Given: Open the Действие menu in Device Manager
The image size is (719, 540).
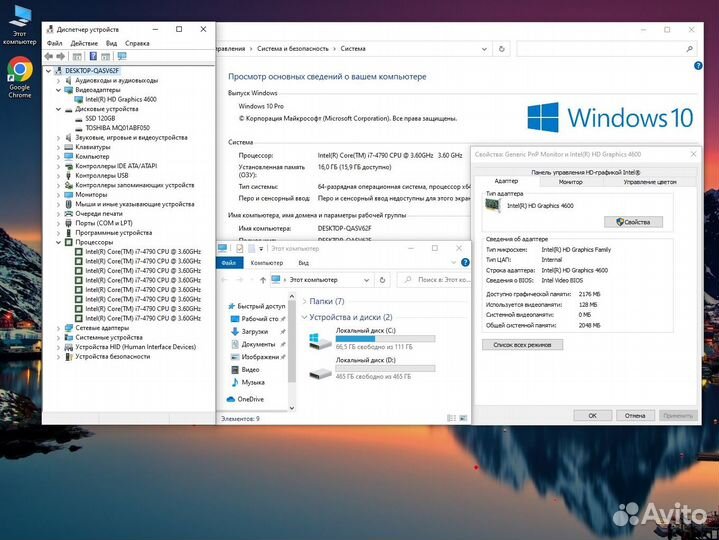Looking at the screenshot, I should coord(84,43).
